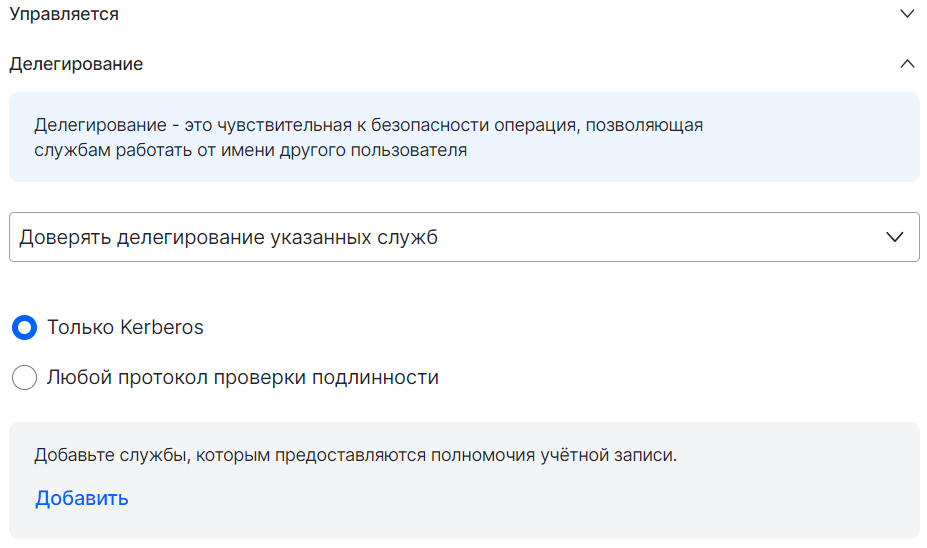Screen dimensions: 927x548
Task: Click the arrow icon in the delegation dropdown
Action: click(x=896, y=237)
